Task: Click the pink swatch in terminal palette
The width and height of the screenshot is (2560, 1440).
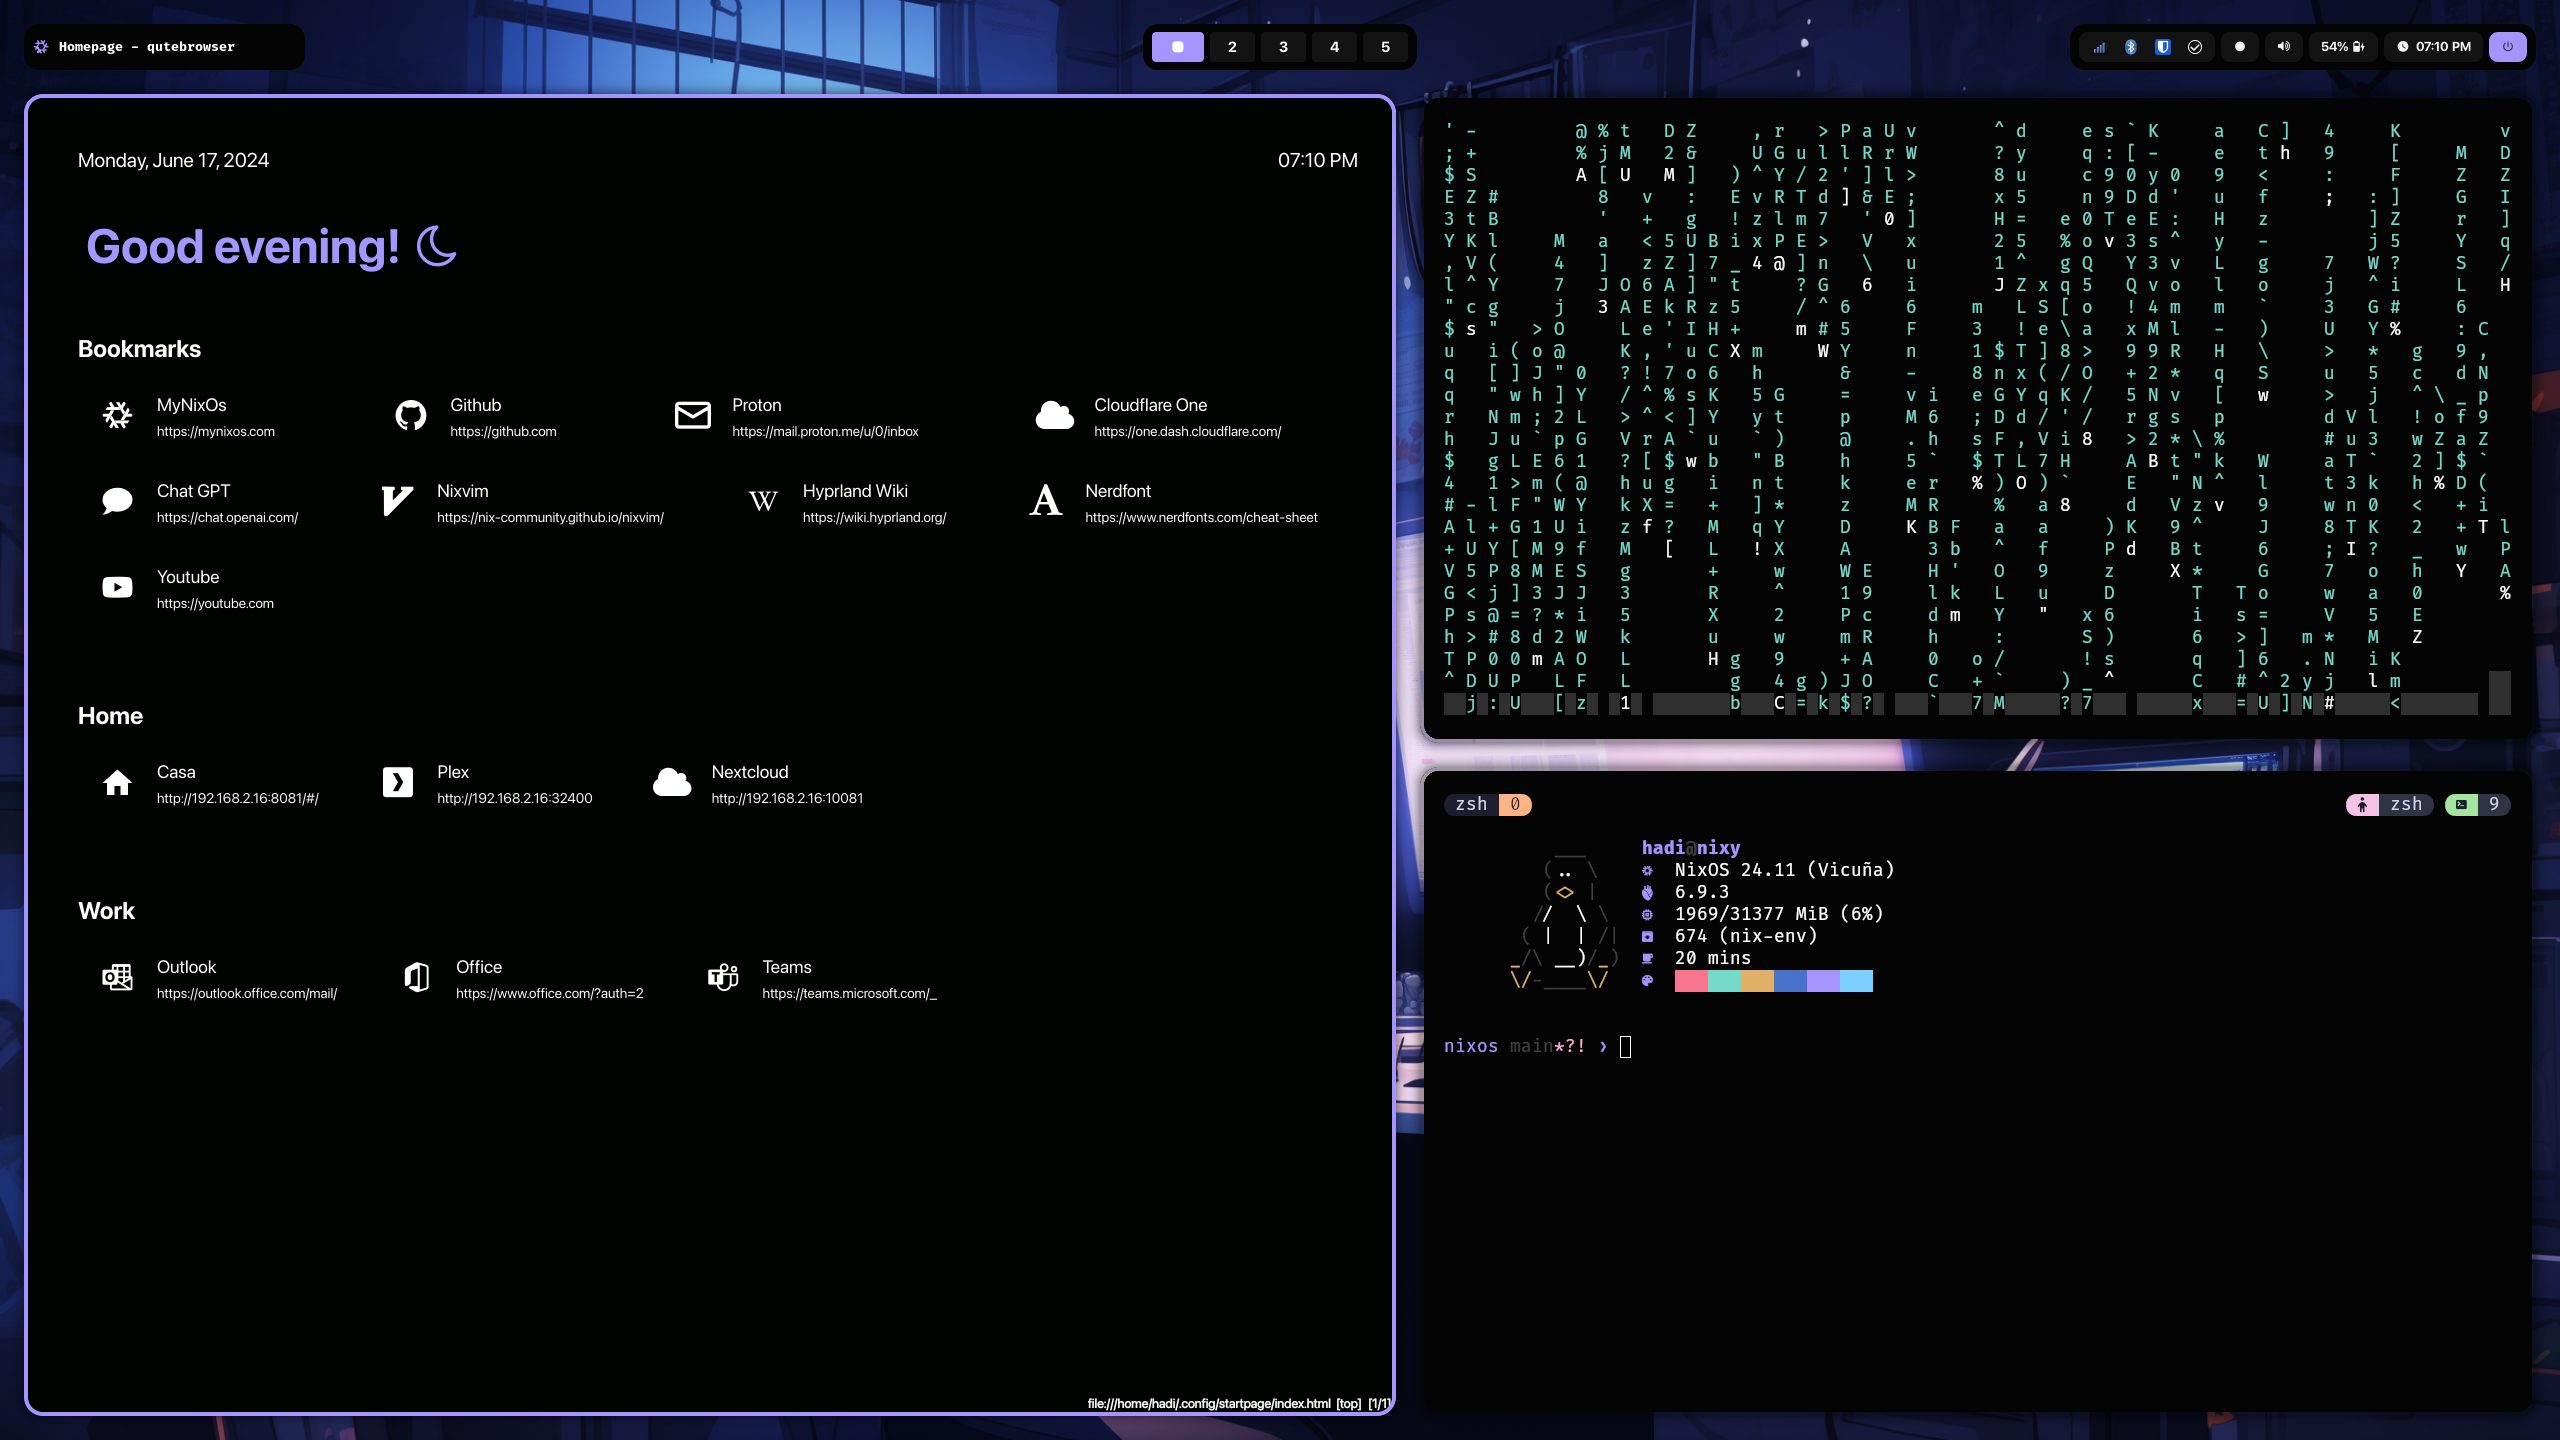Action: point(1691,981)
